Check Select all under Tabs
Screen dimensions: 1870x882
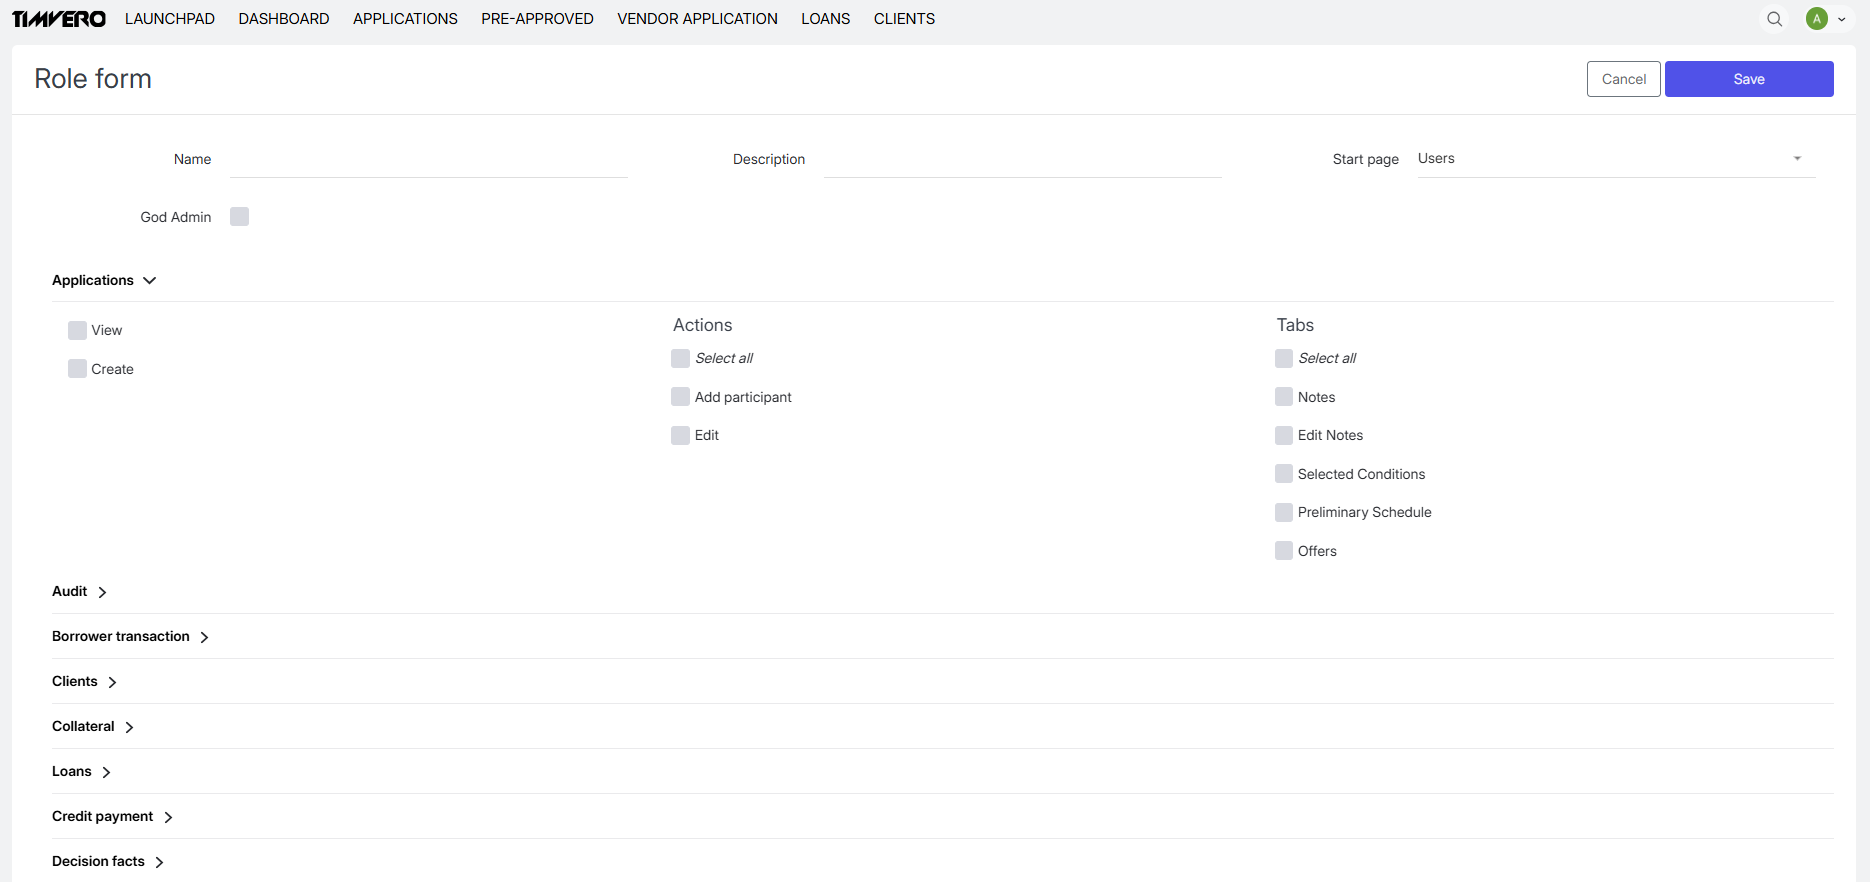[x=1284, y=358]
